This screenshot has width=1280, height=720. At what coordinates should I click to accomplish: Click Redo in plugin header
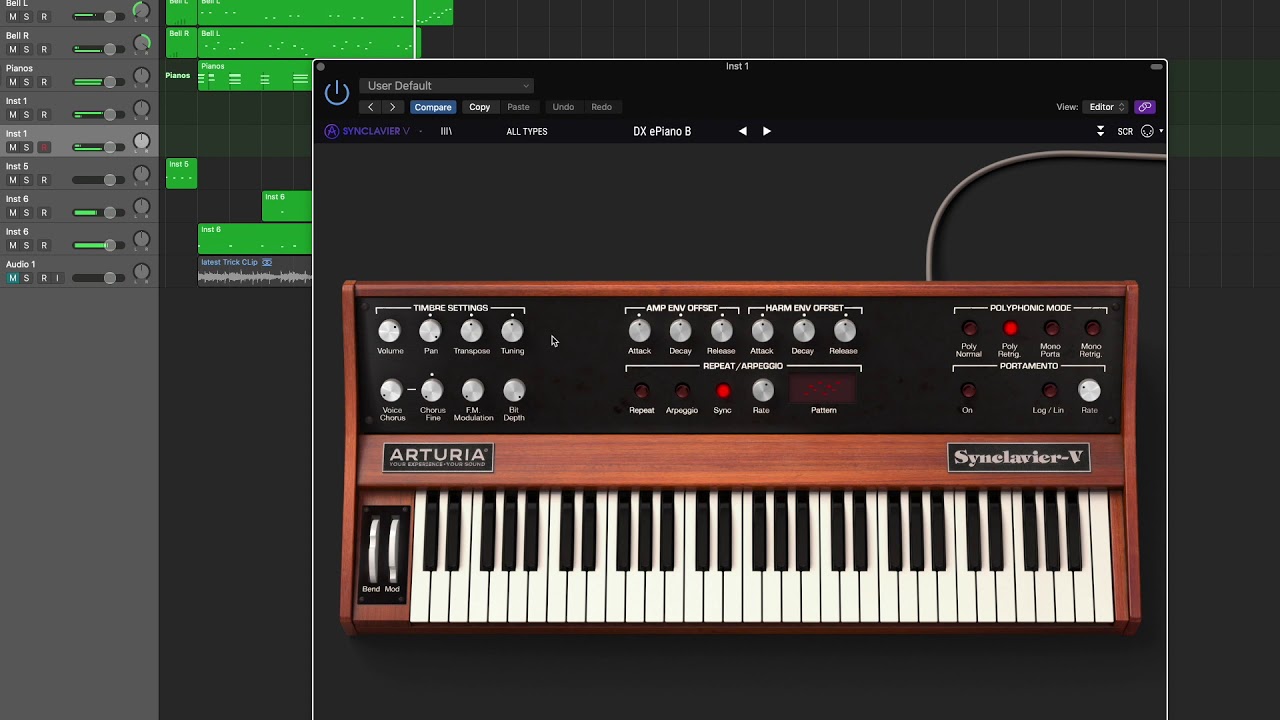click(601, 107)
